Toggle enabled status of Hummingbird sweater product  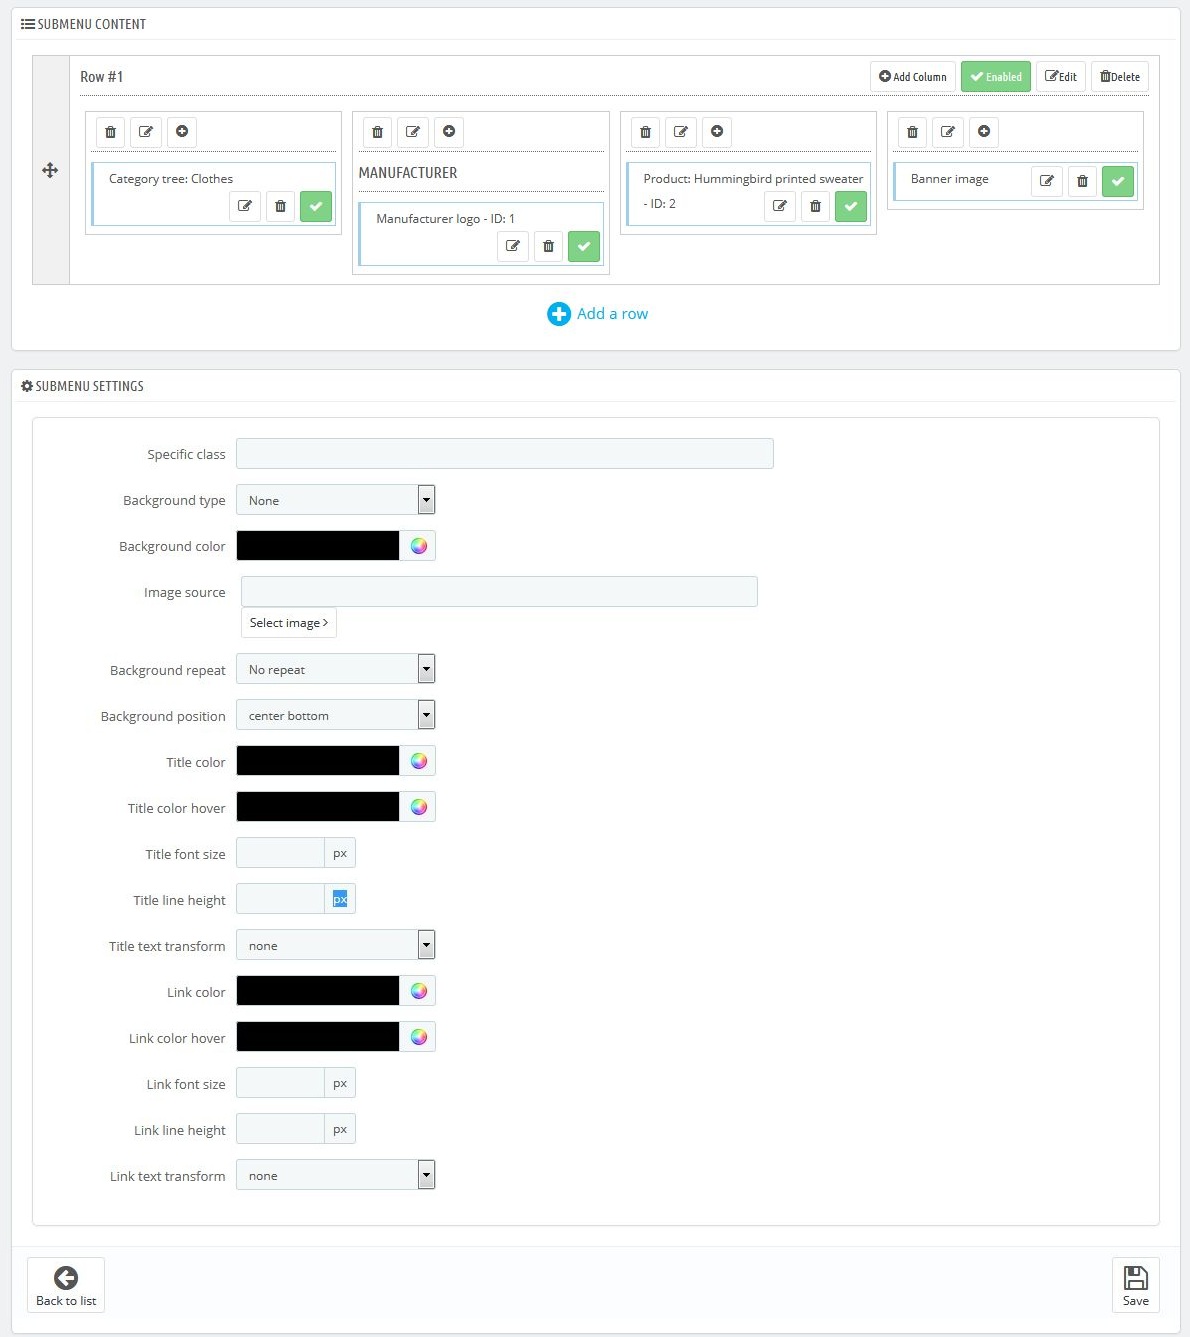[851, 206]
